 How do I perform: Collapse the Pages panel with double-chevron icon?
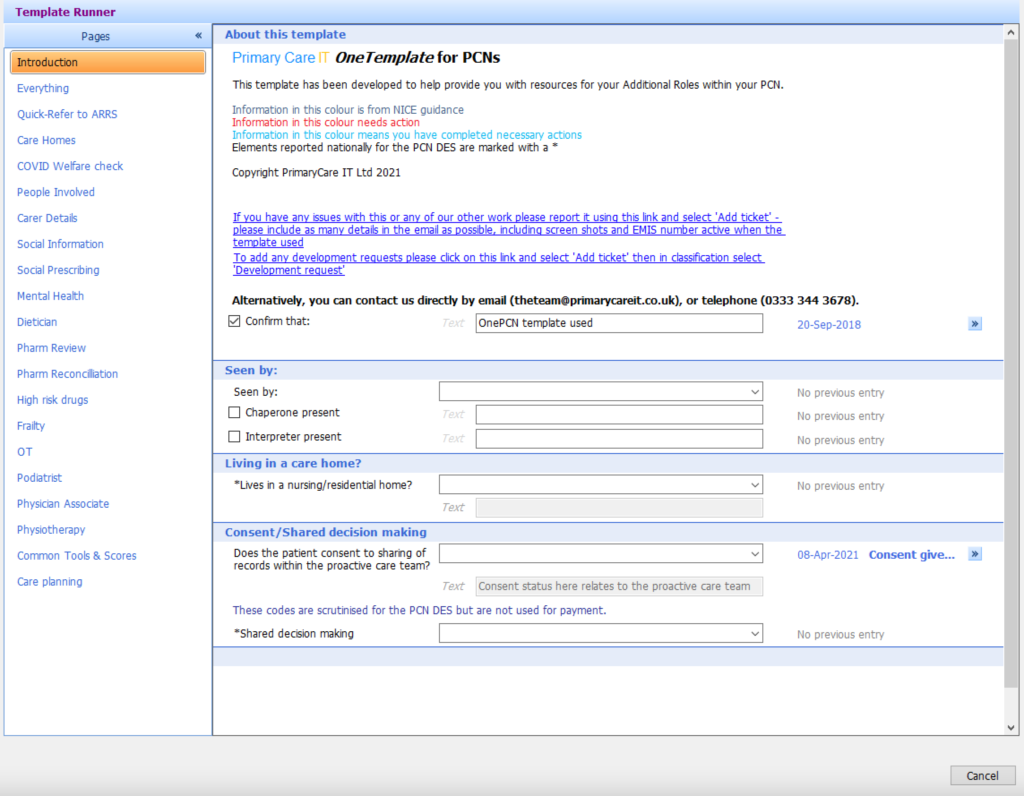(198, 36)
